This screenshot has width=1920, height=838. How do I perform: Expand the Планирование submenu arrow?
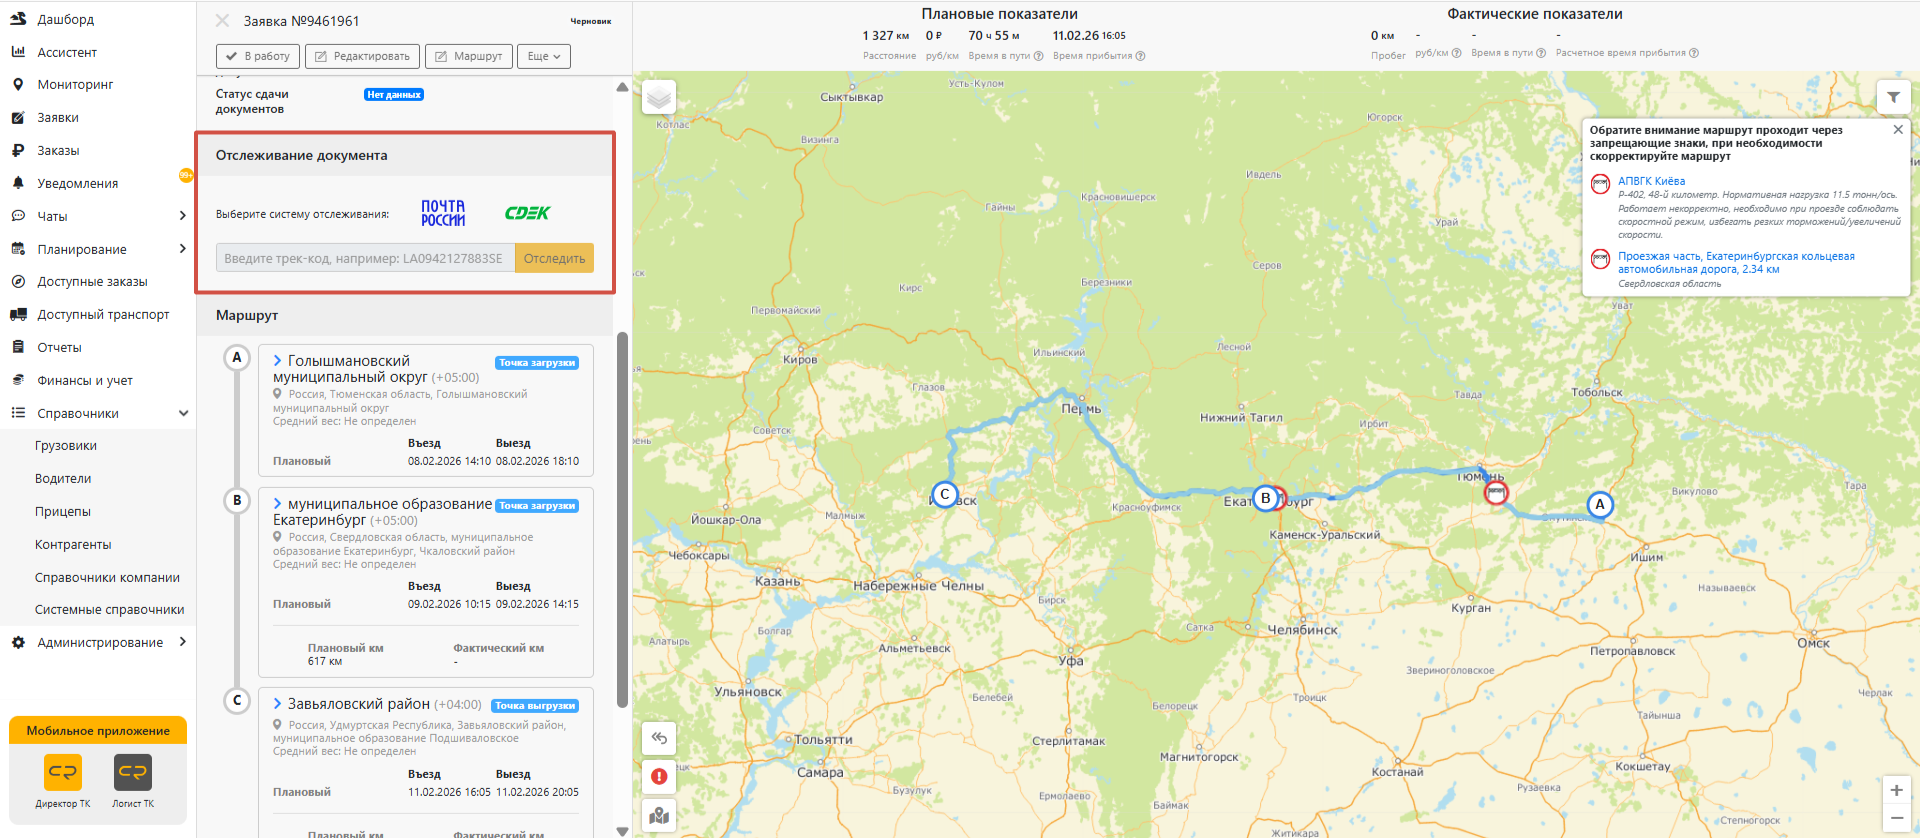pyautogui.click(x=182, y=249)
